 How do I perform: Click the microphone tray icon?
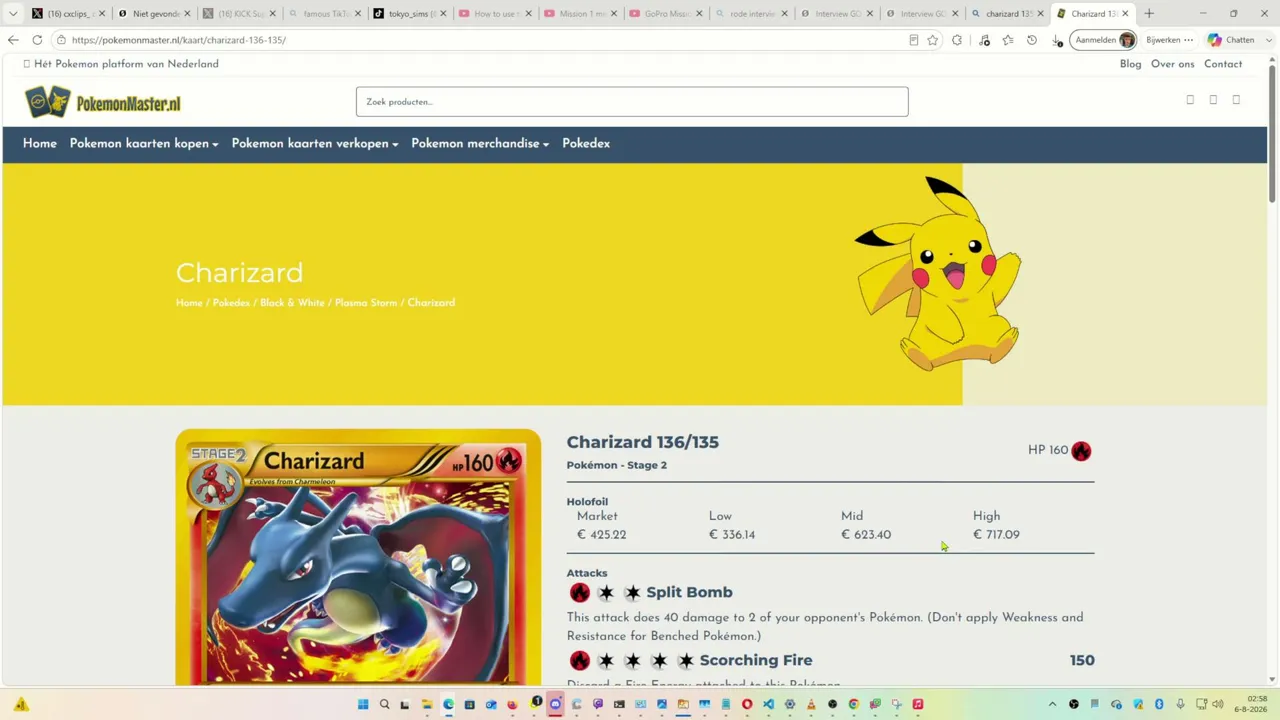coord(1180,704)
